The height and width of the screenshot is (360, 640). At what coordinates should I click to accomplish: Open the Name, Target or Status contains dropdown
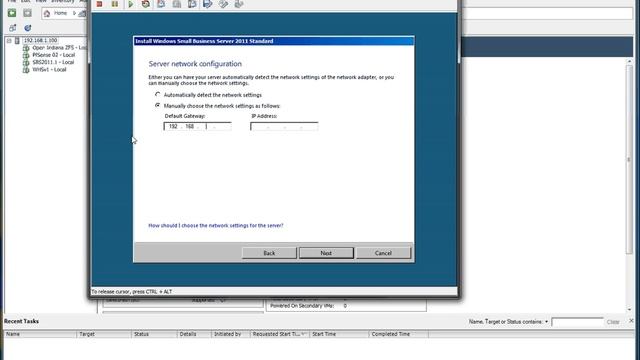[547, 322]
